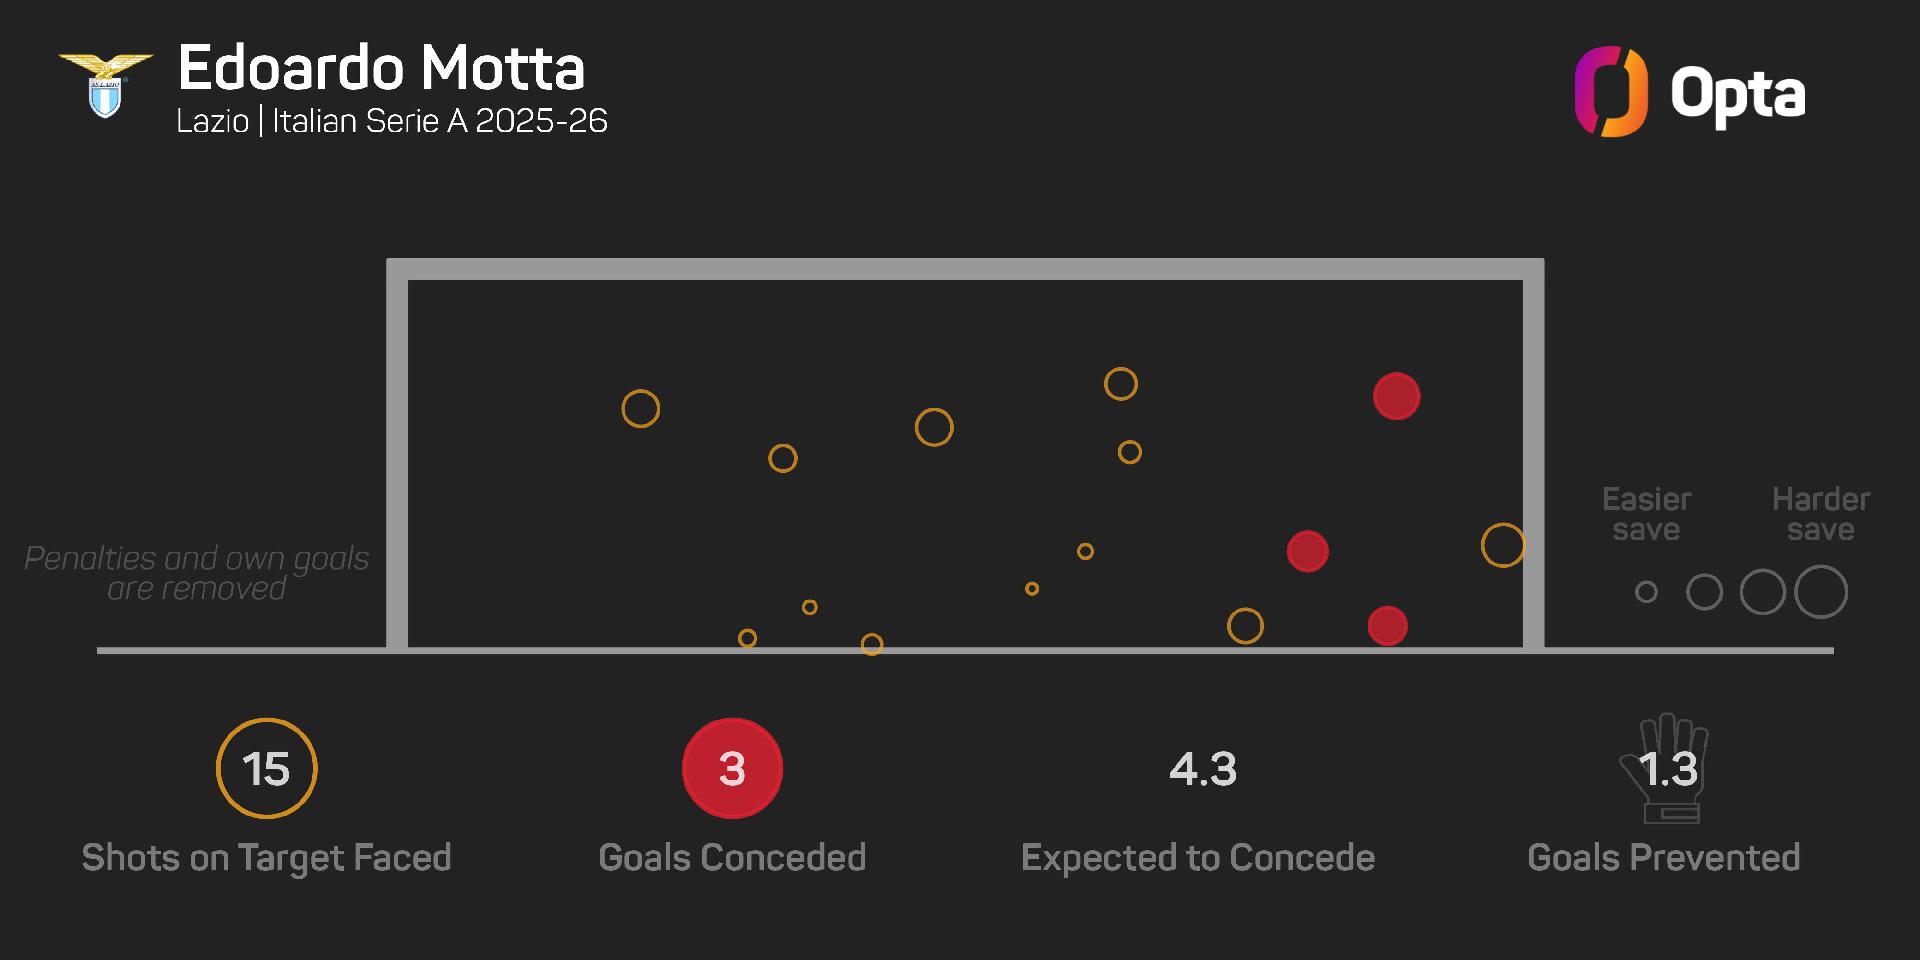Click the smallest circle in the save legend
This screenshot has height=960, width=1920.
tap(1646, 592)
